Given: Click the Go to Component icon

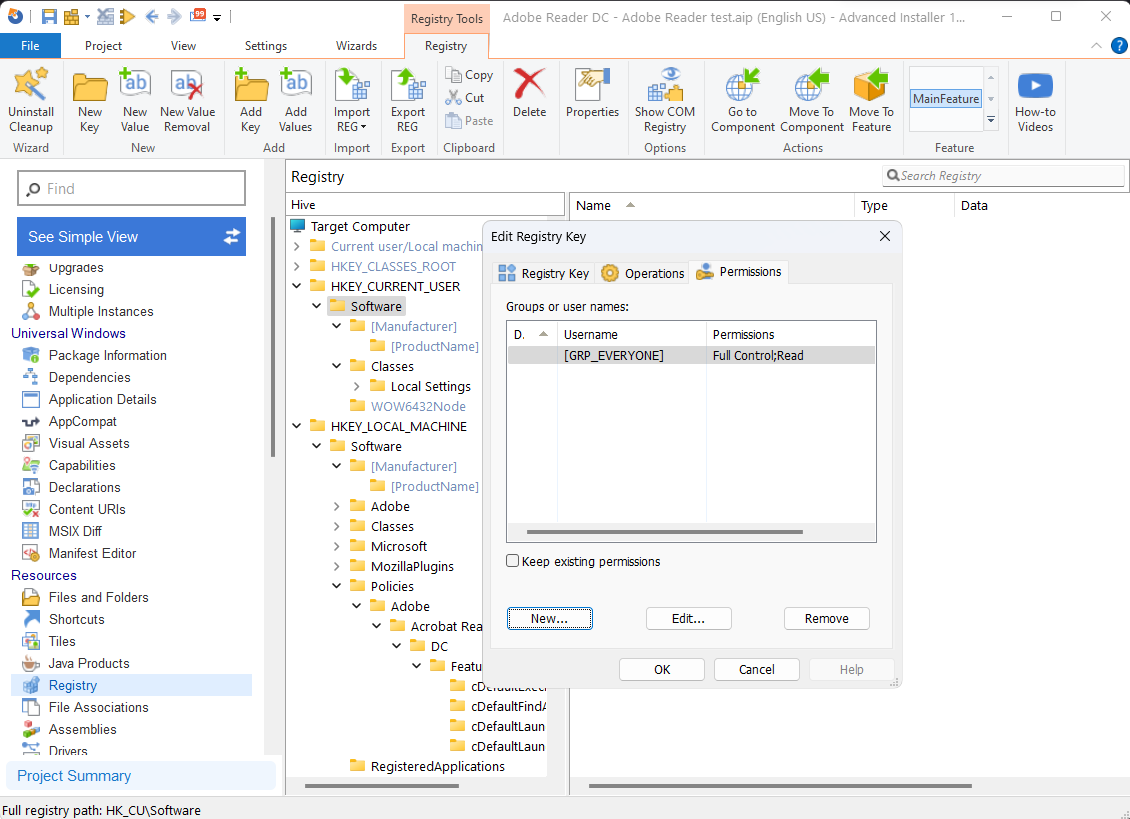Looking at the screenshot, I should (742, 101).
